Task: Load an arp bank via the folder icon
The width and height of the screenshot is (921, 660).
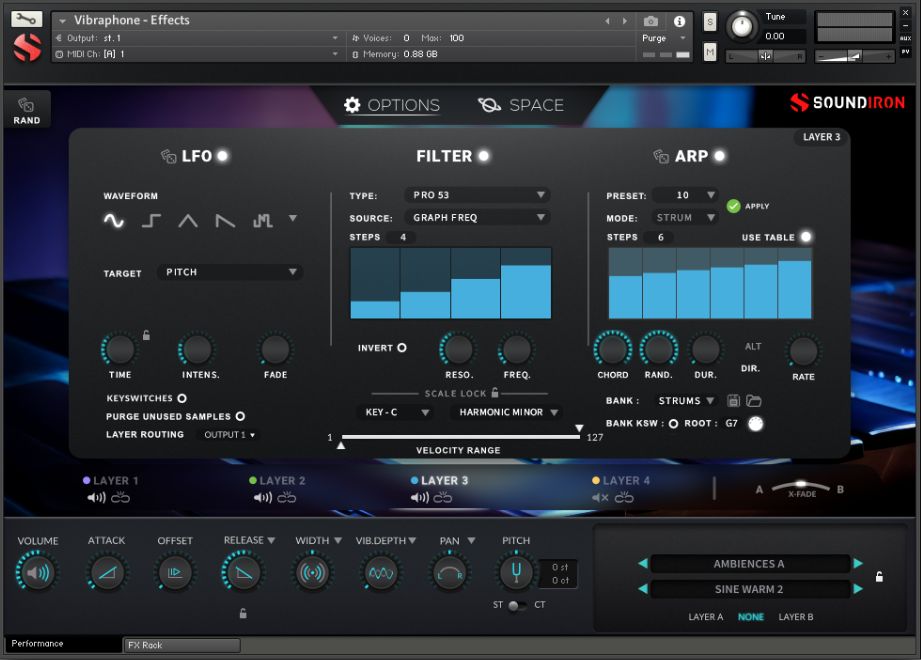Action: click(753, 400)
